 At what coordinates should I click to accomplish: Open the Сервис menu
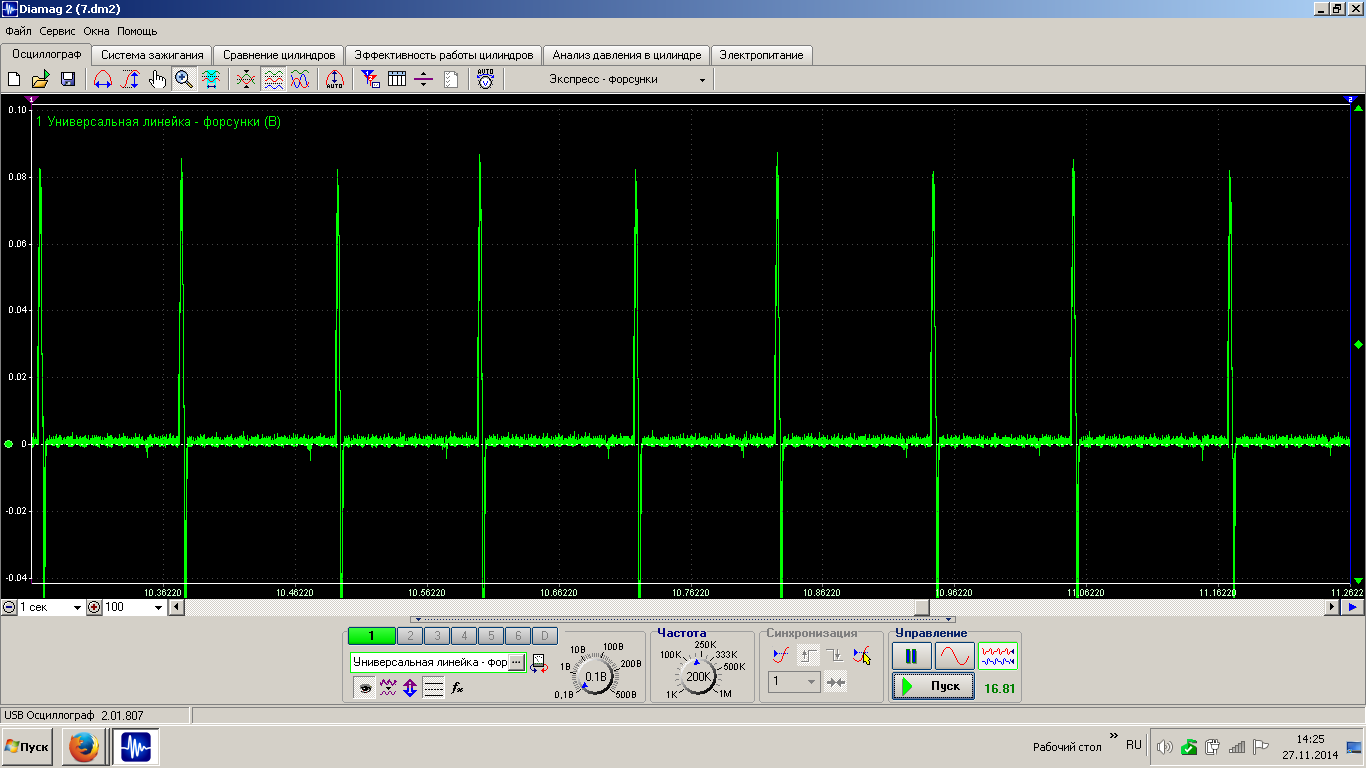(58, 31)
